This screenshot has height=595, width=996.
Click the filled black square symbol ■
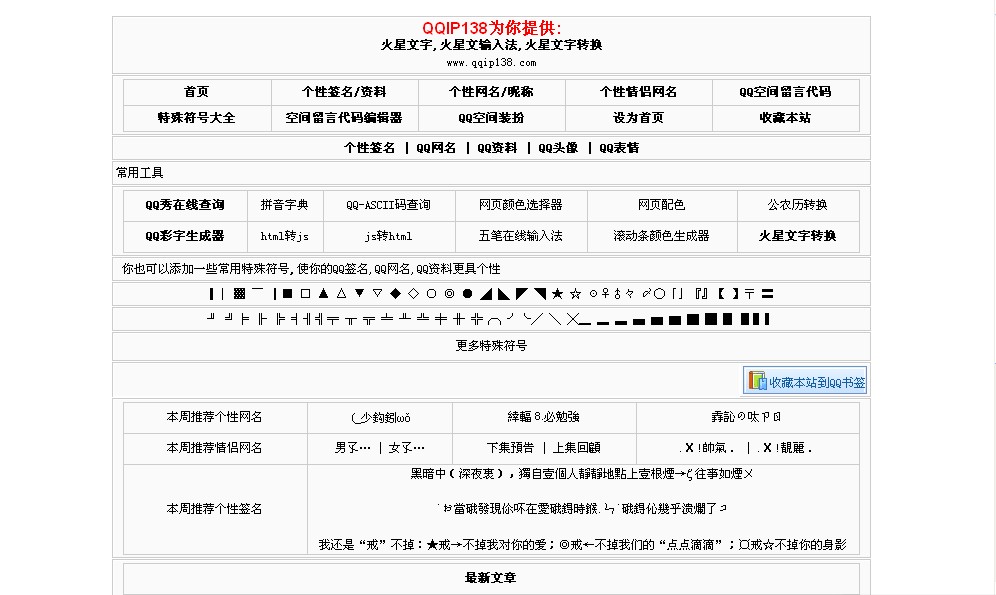[287, 293]
